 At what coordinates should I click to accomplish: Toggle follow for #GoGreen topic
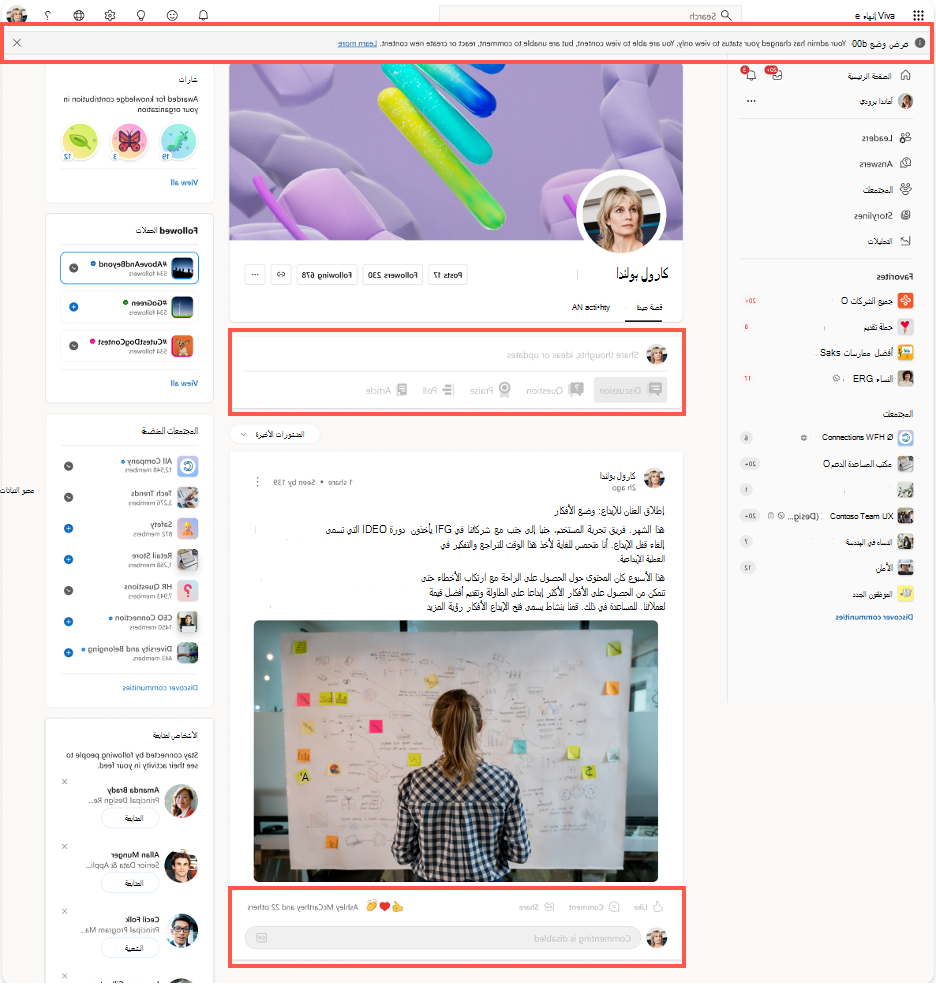[x=74, y=307]
